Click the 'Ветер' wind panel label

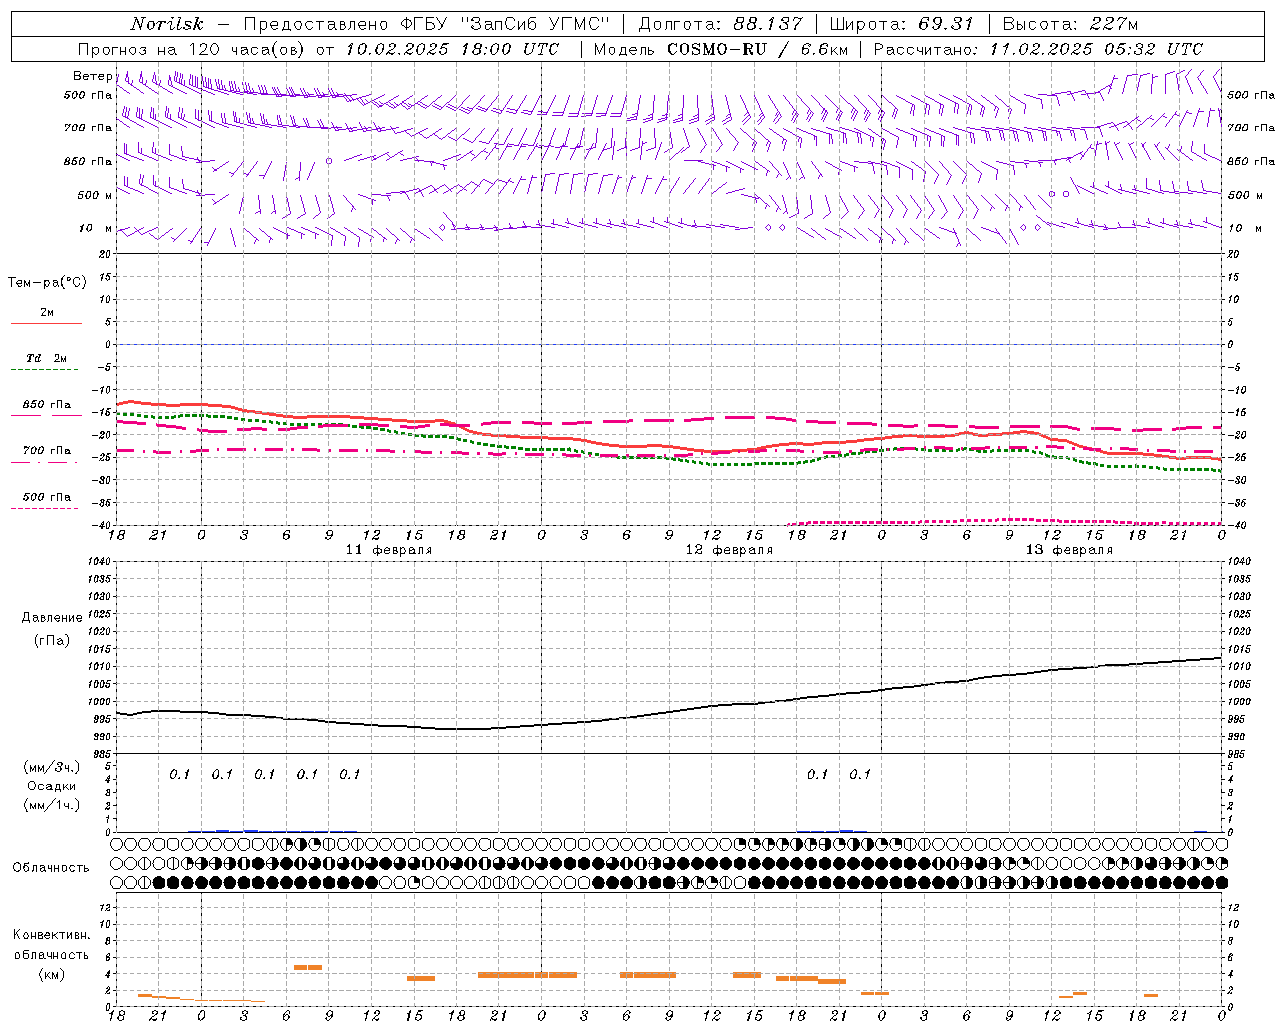click(92, 76)
